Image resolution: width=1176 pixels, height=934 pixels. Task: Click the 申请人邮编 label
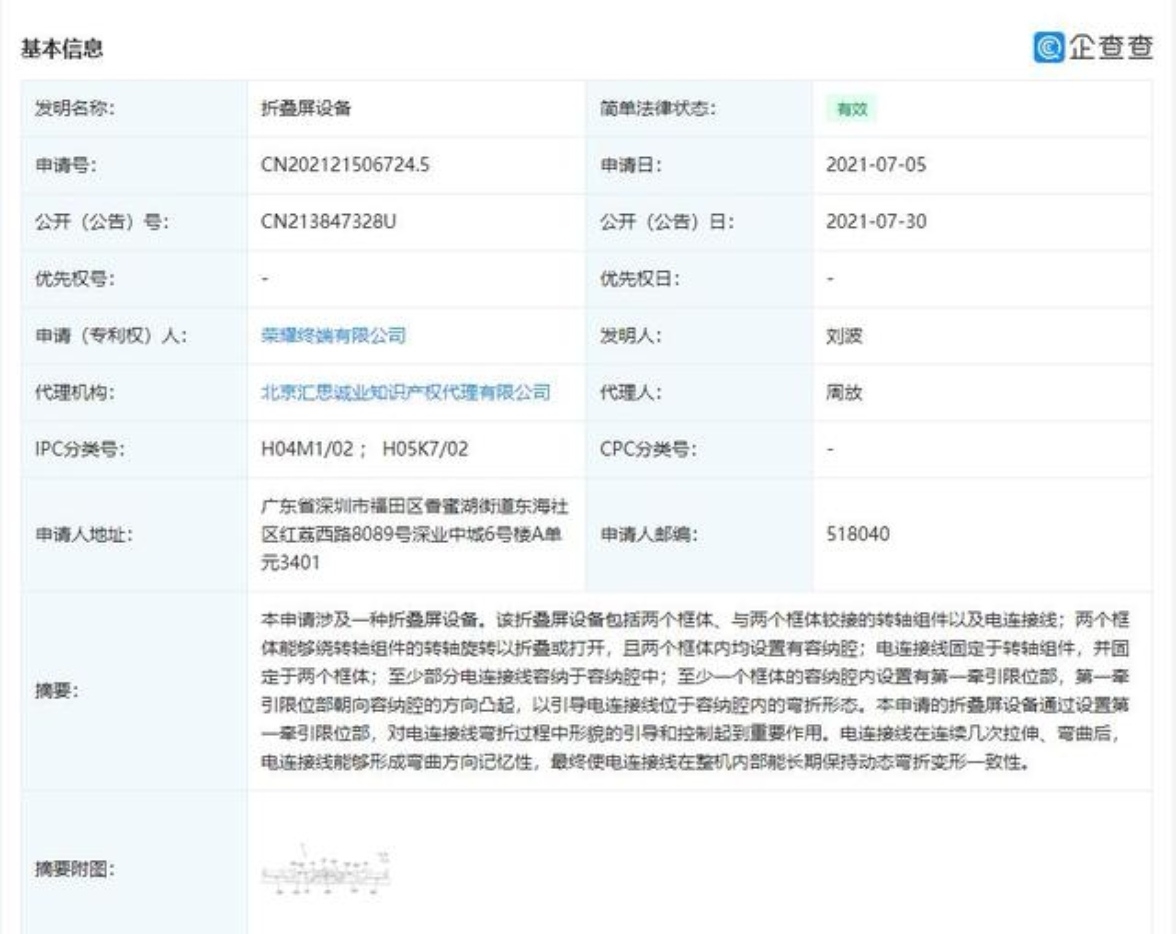tap(649, 535)
